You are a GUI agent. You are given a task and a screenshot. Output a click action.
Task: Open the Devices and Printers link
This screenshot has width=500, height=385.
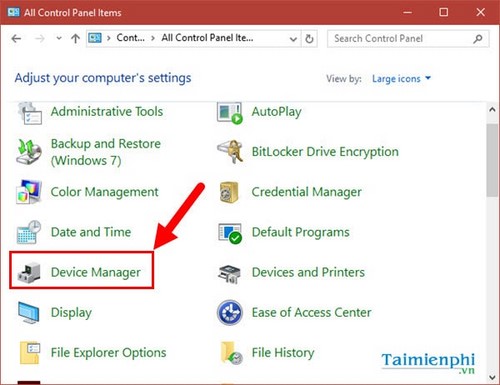308,272
